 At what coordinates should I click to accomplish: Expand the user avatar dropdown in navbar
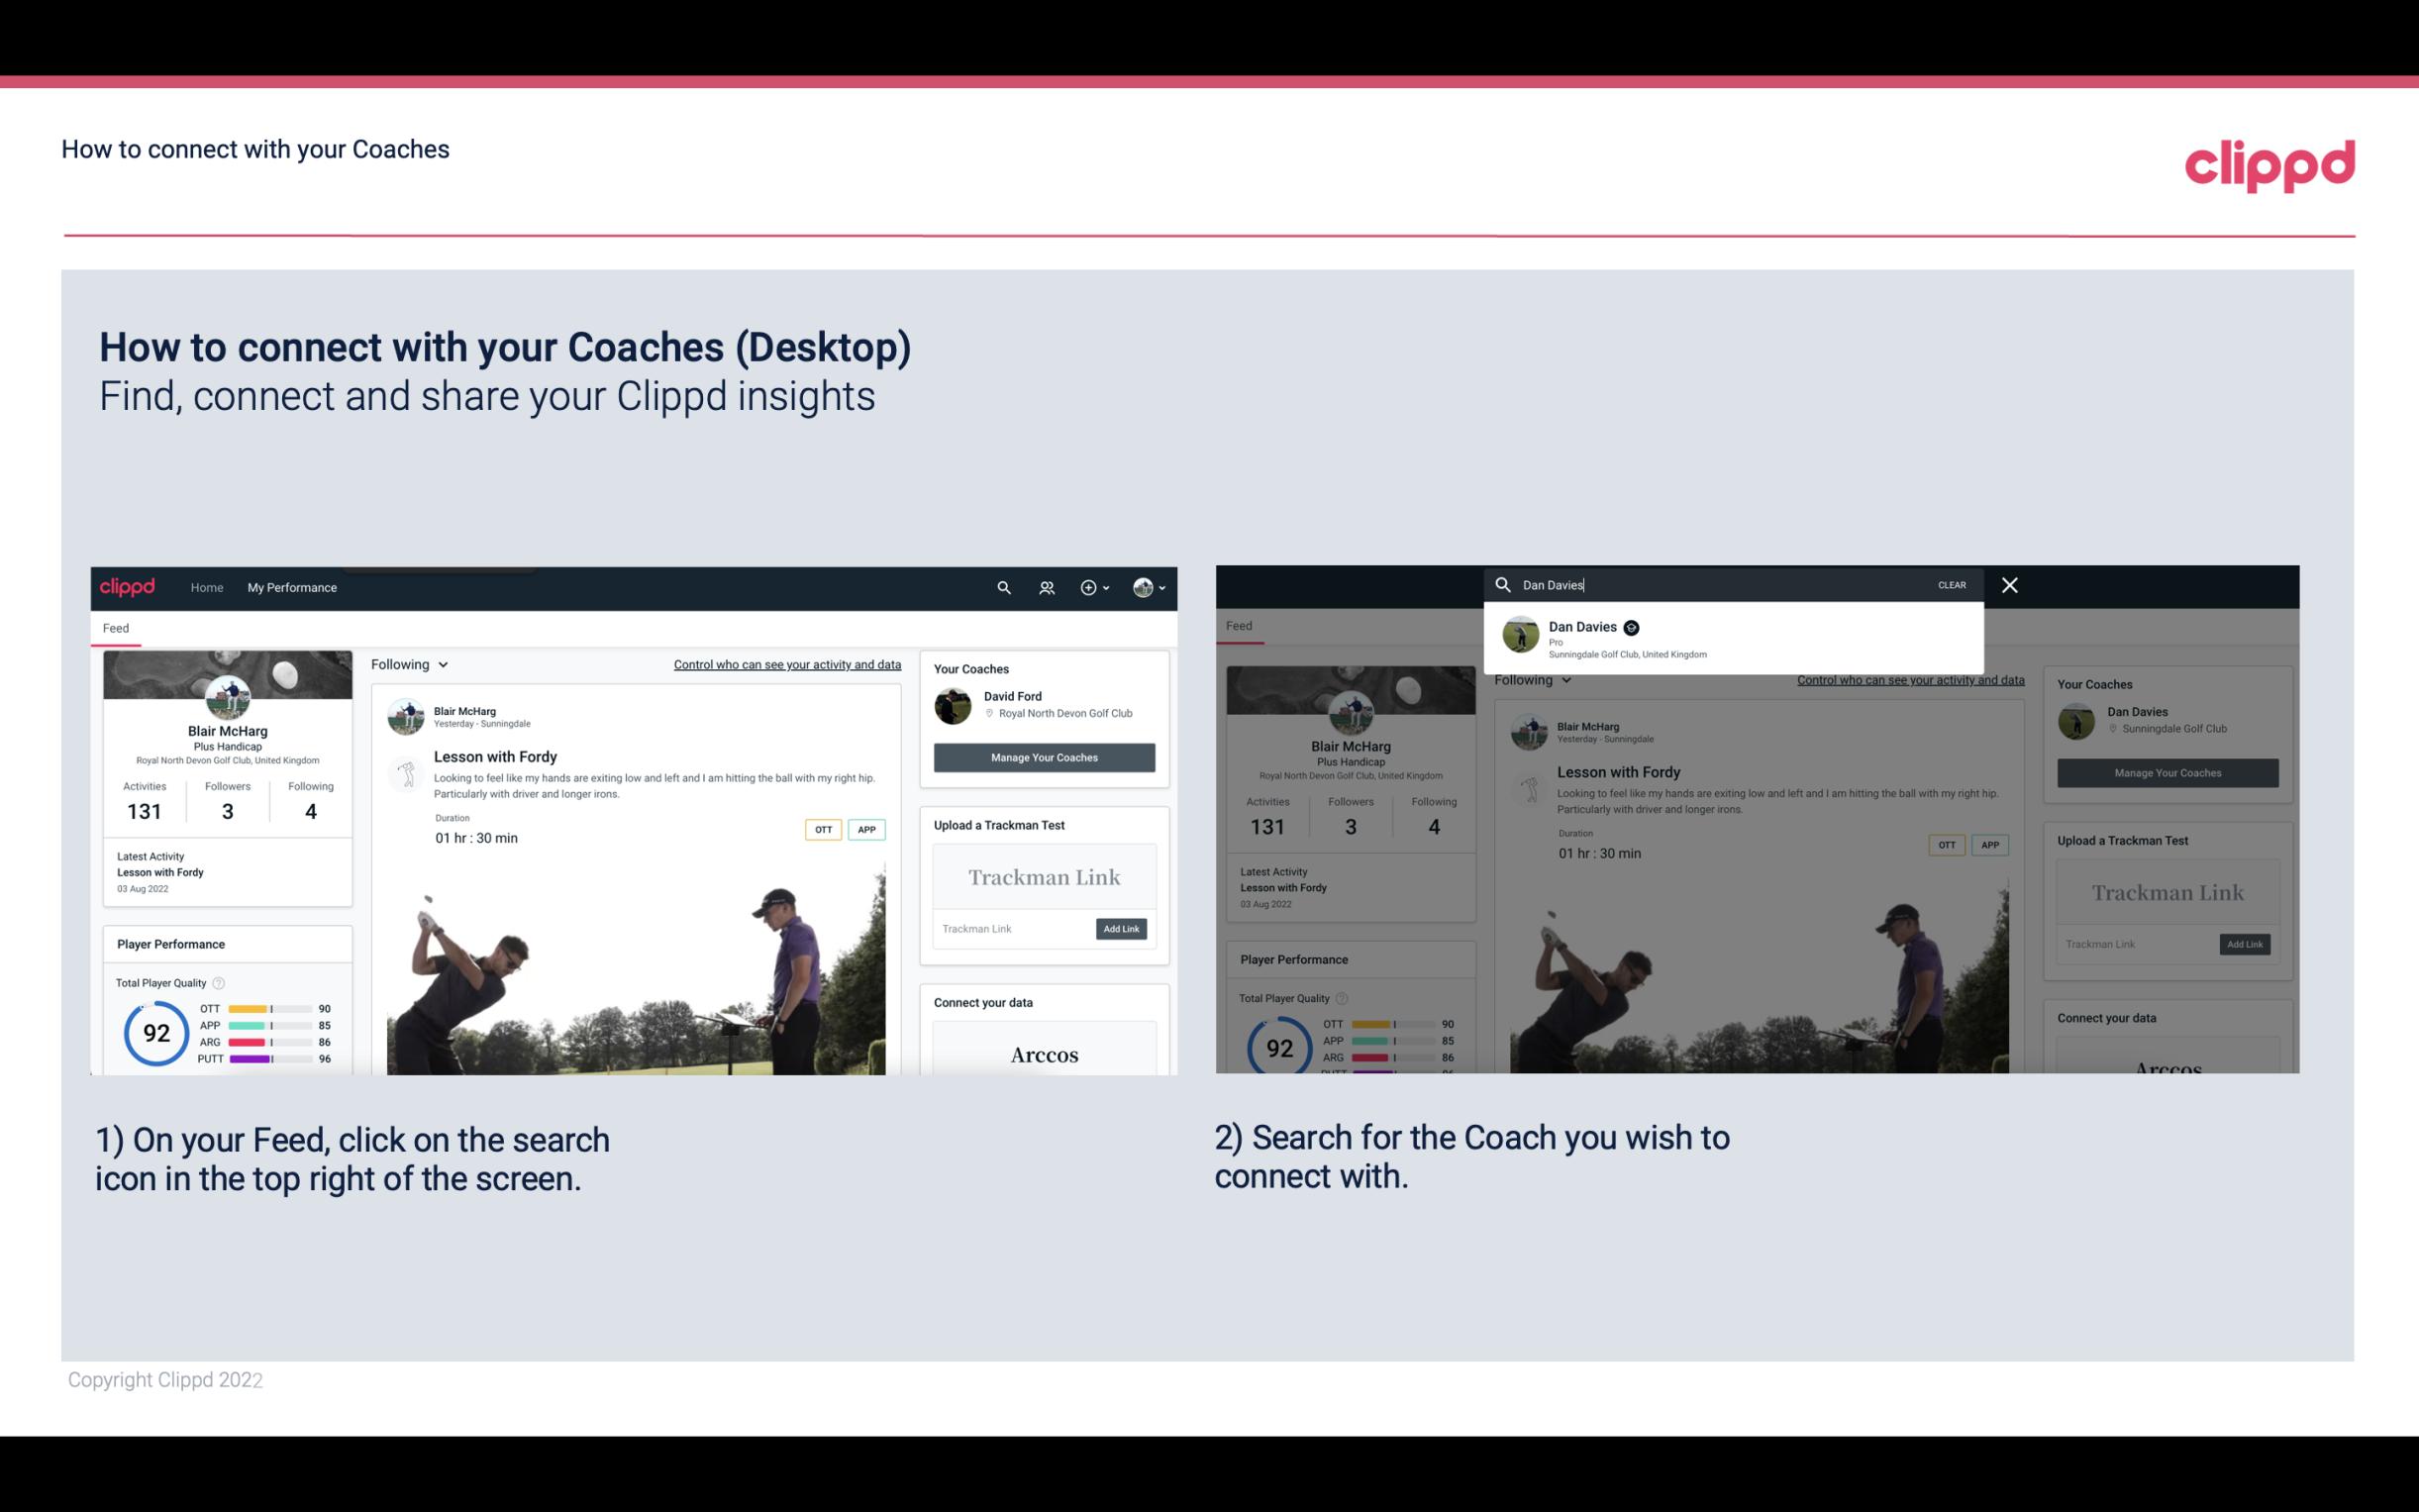1152,587
